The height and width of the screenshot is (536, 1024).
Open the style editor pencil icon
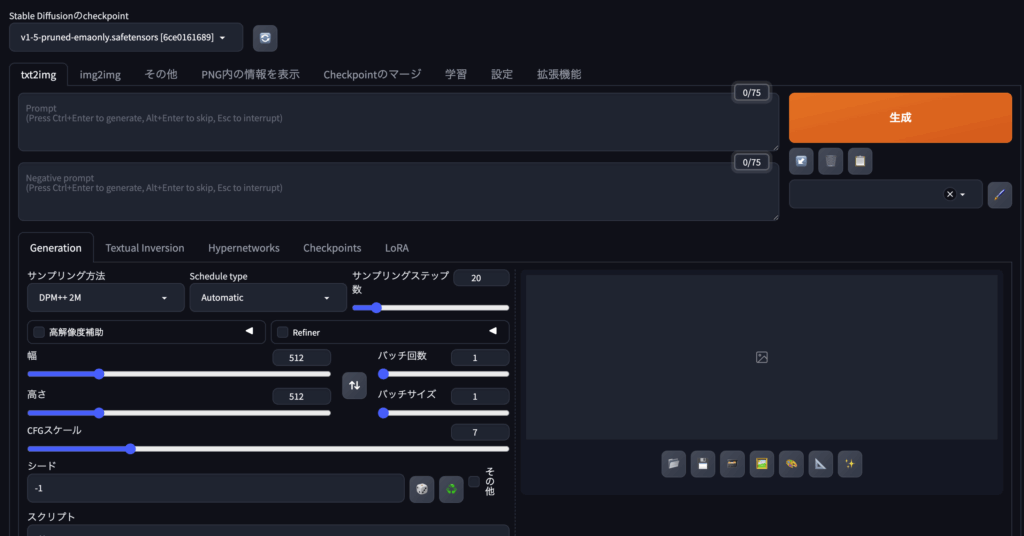[x=1000, y=195]
